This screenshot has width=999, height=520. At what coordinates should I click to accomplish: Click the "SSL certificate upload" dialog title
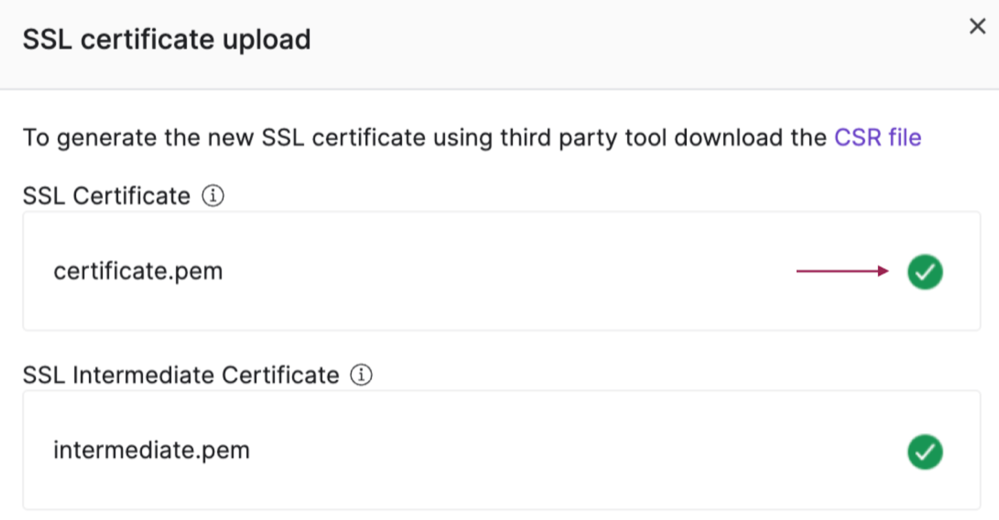click(167, 40)
